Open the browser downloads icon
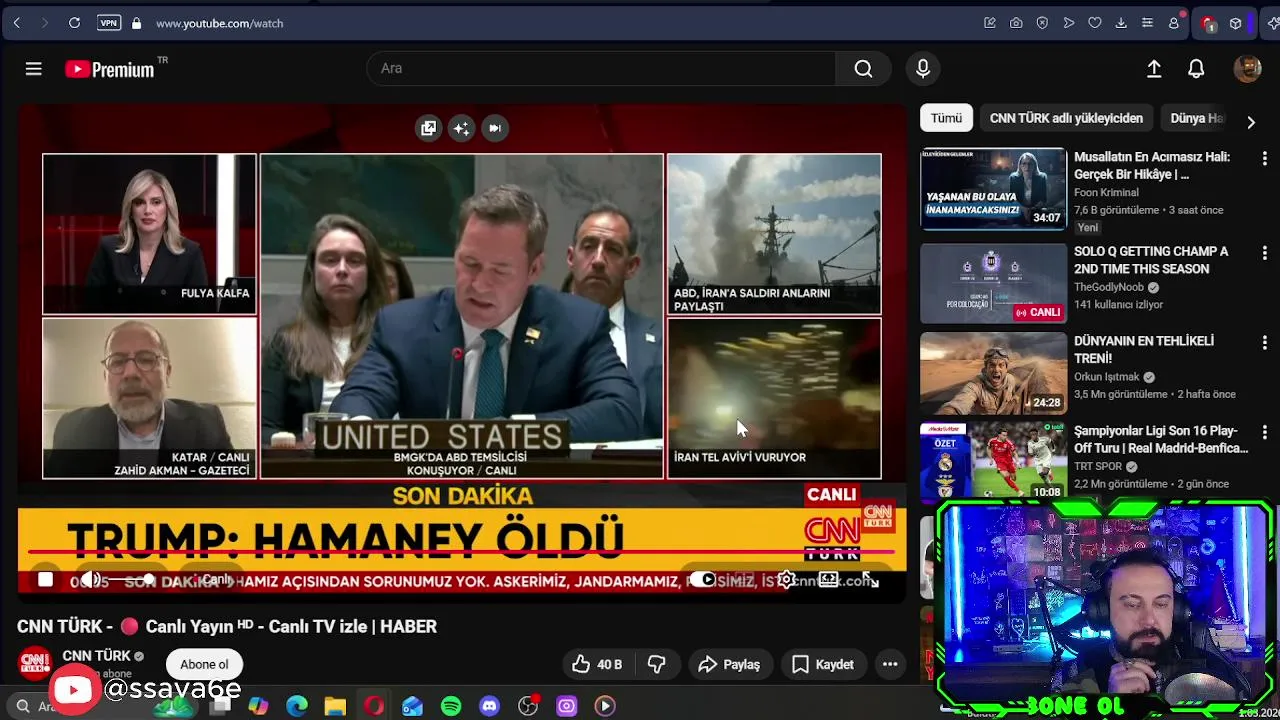The image size is (1280, 720). tap(1121, 23)
